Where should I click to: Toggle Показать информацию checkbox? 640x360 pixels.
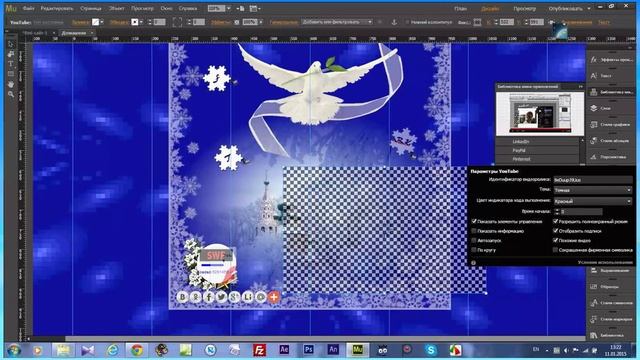(x=474, y=231)
